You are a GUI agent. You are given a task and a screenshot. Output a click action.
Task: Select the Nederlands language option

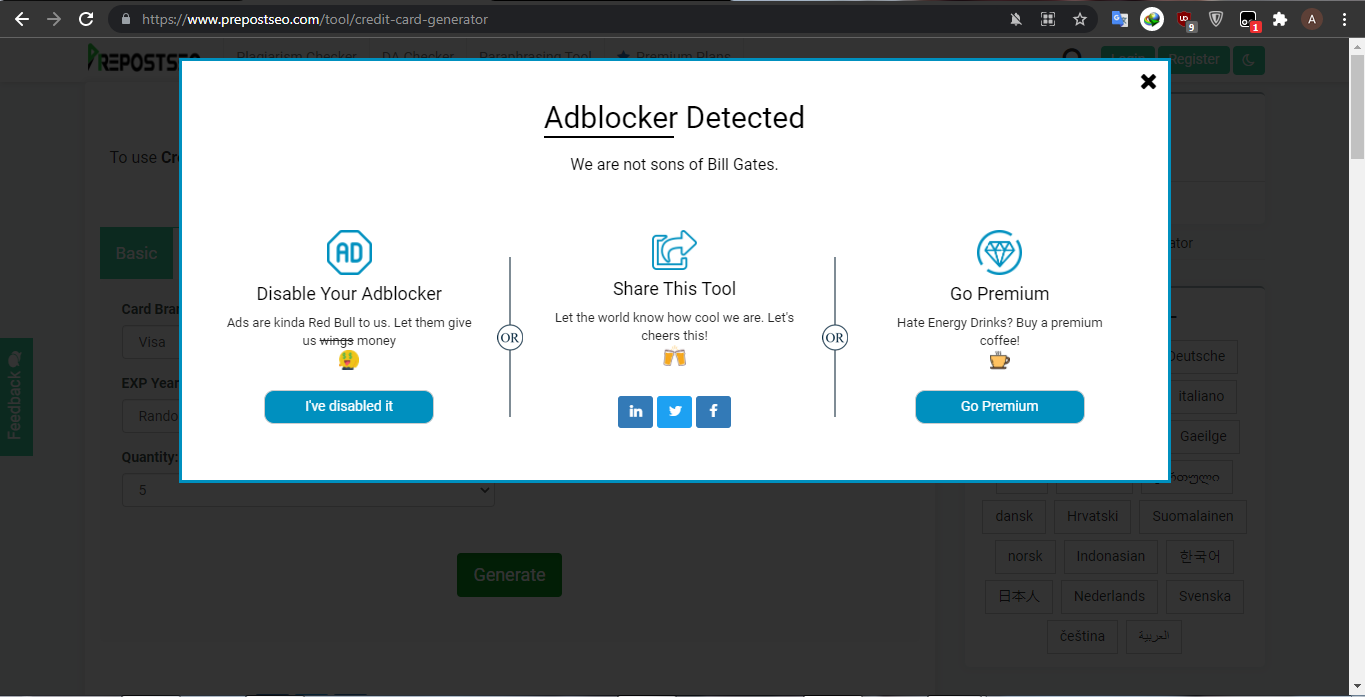click(1109, 596)
